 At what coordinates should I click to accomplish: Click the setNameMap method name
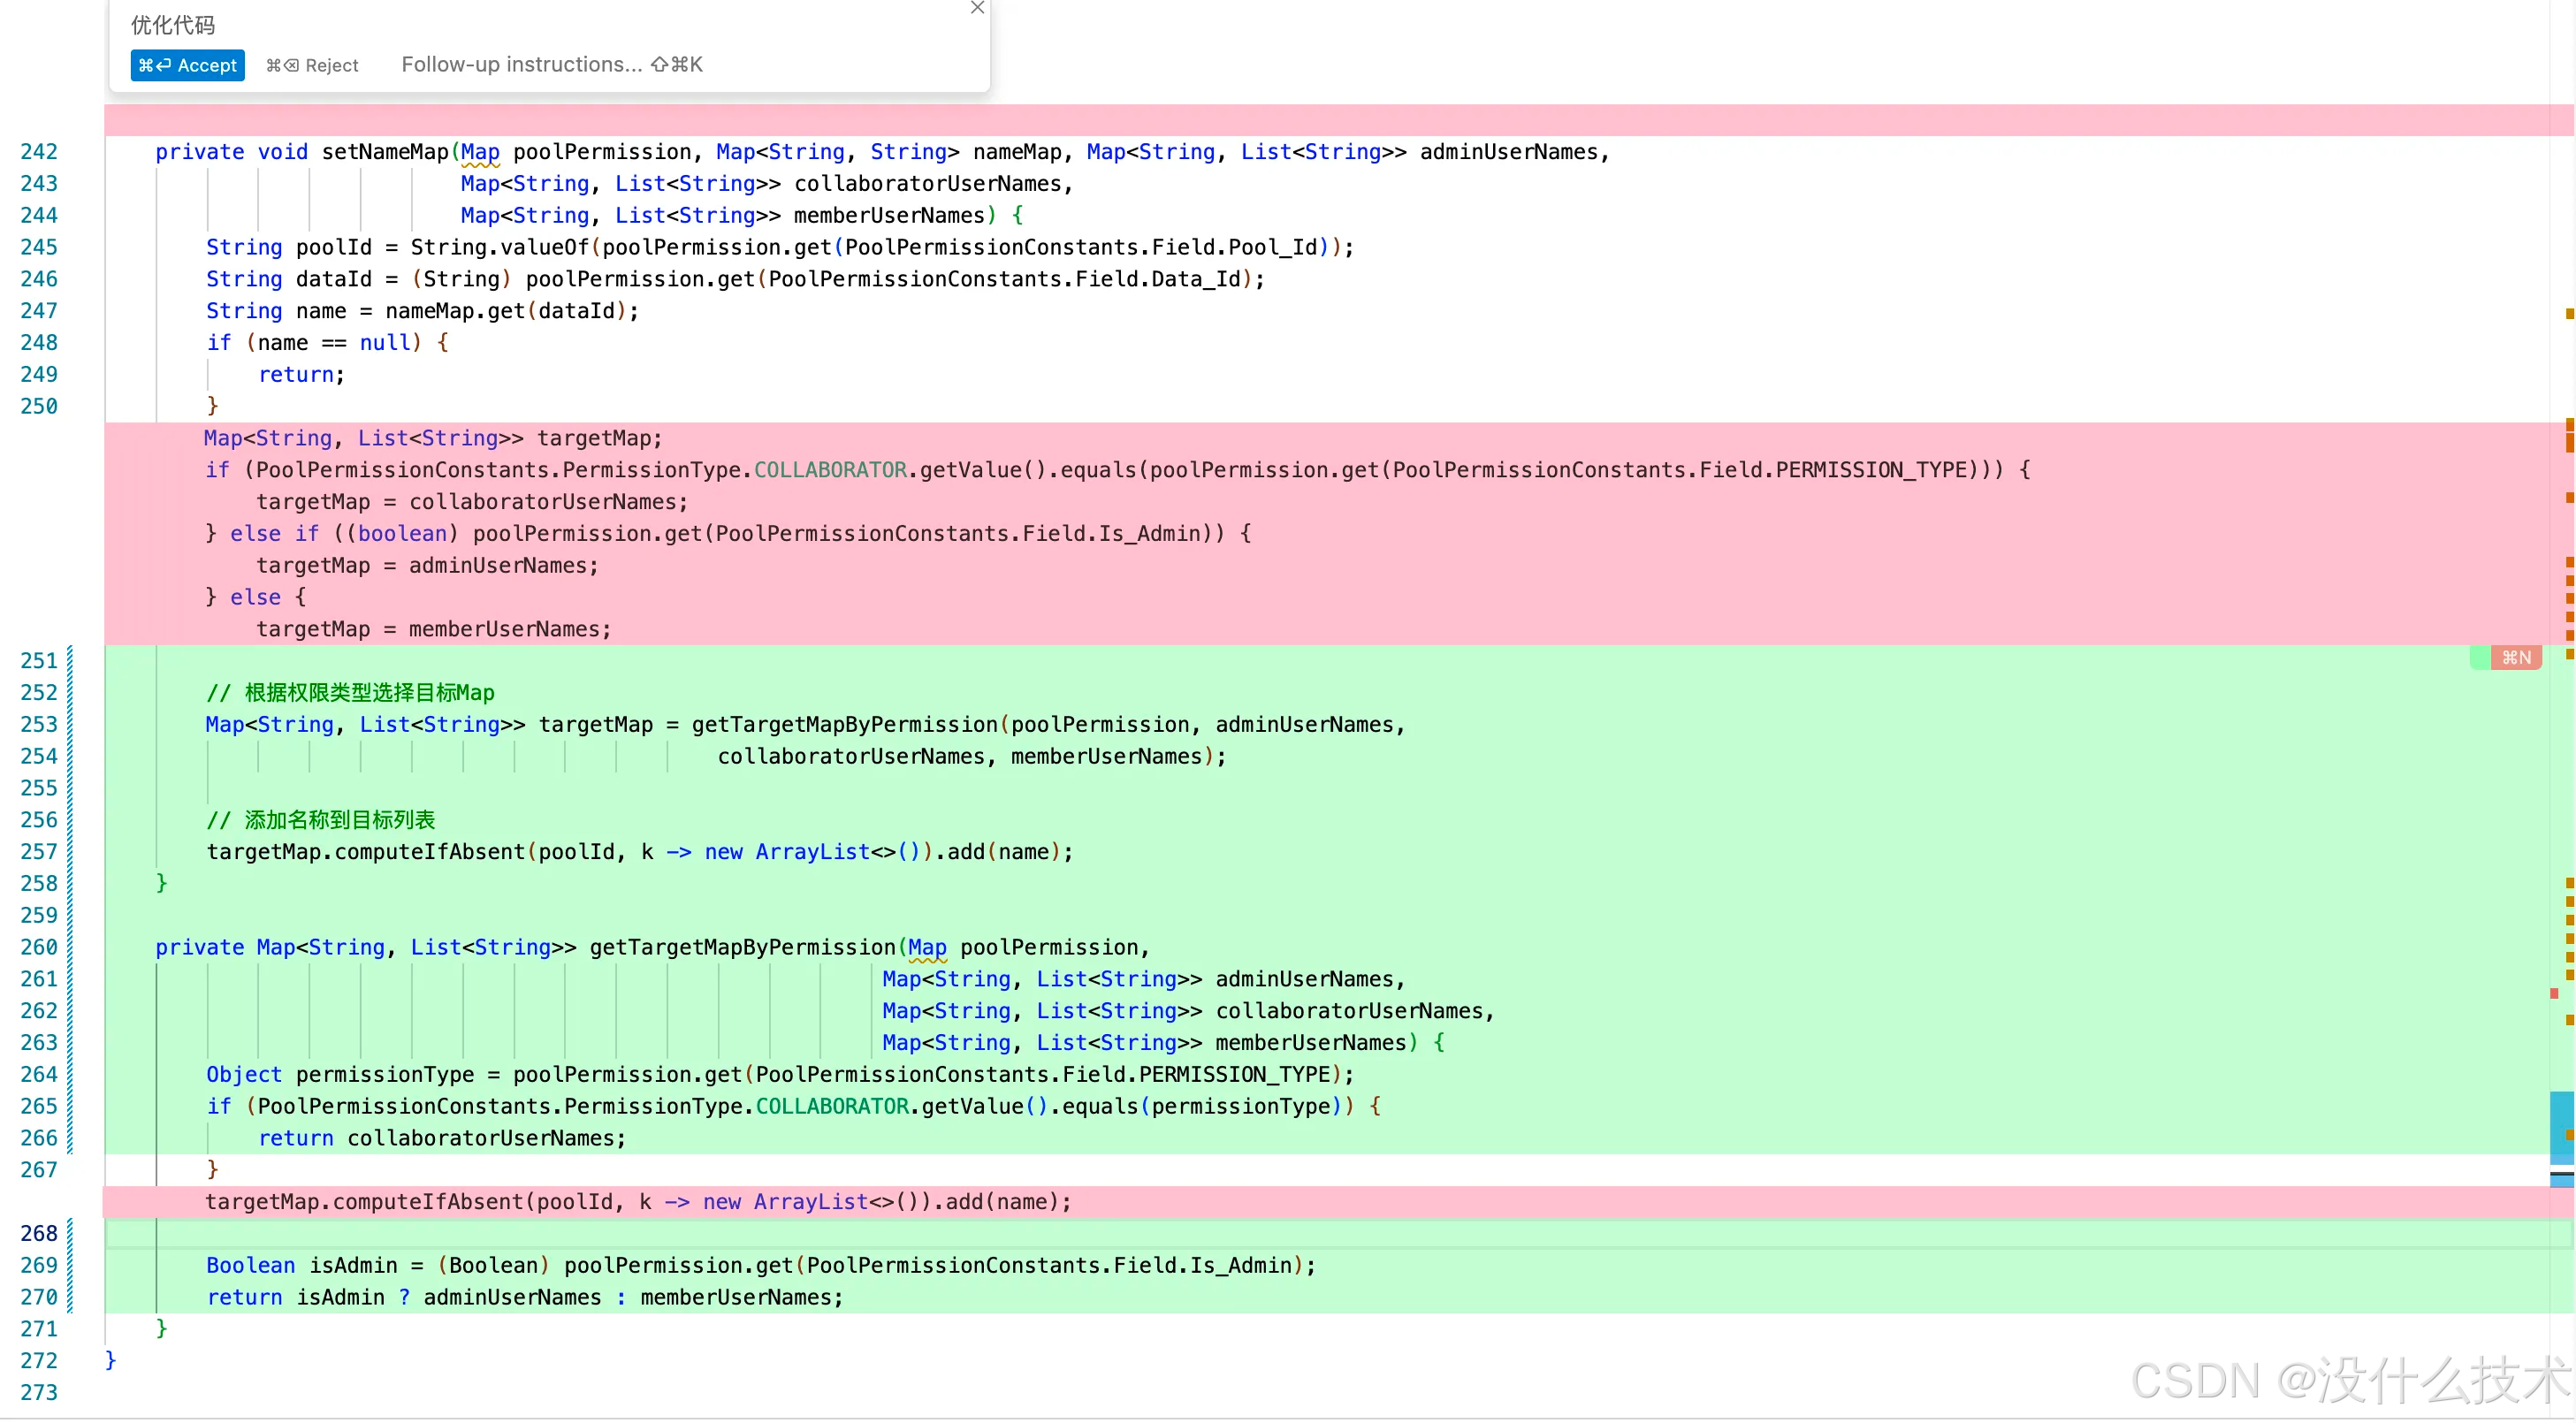tap(385, 152)
